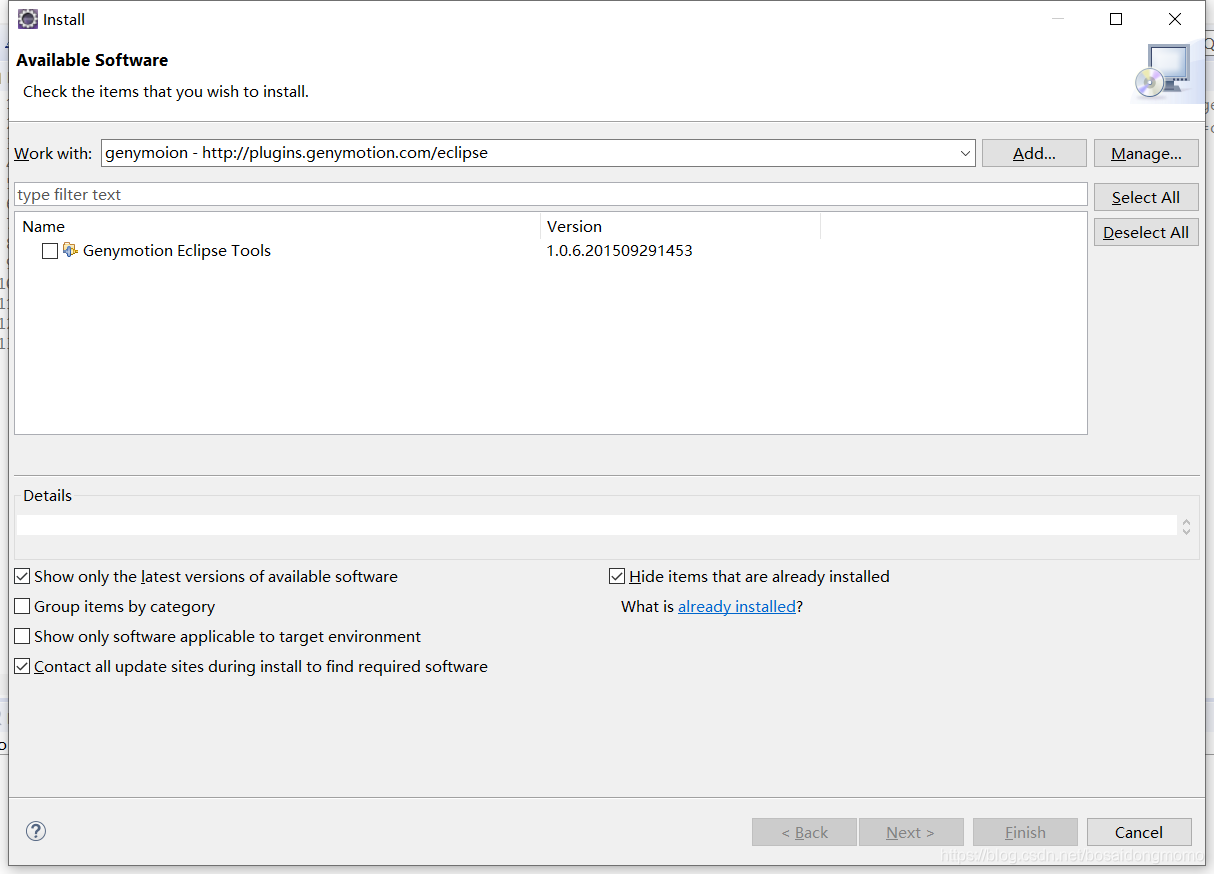Click Deselect All button
1214x874 pixels.
click(1146, 232)
